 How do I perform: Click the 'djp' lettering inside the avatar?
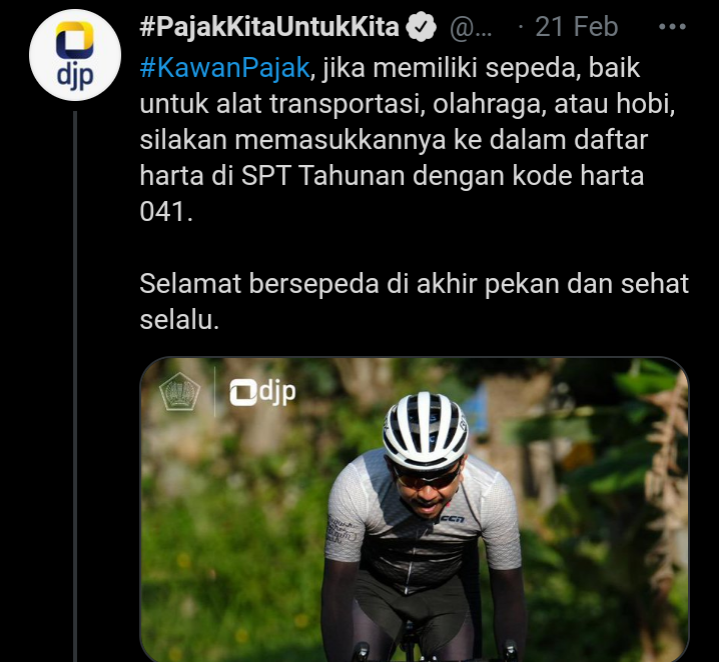[x=75, y=76]
